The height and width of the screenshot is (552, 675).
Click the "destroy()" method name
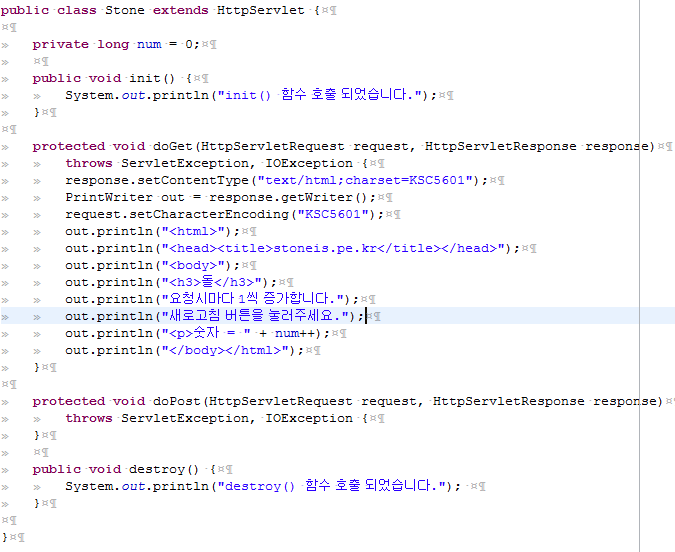pyautogui.click(x=164, y=469)
